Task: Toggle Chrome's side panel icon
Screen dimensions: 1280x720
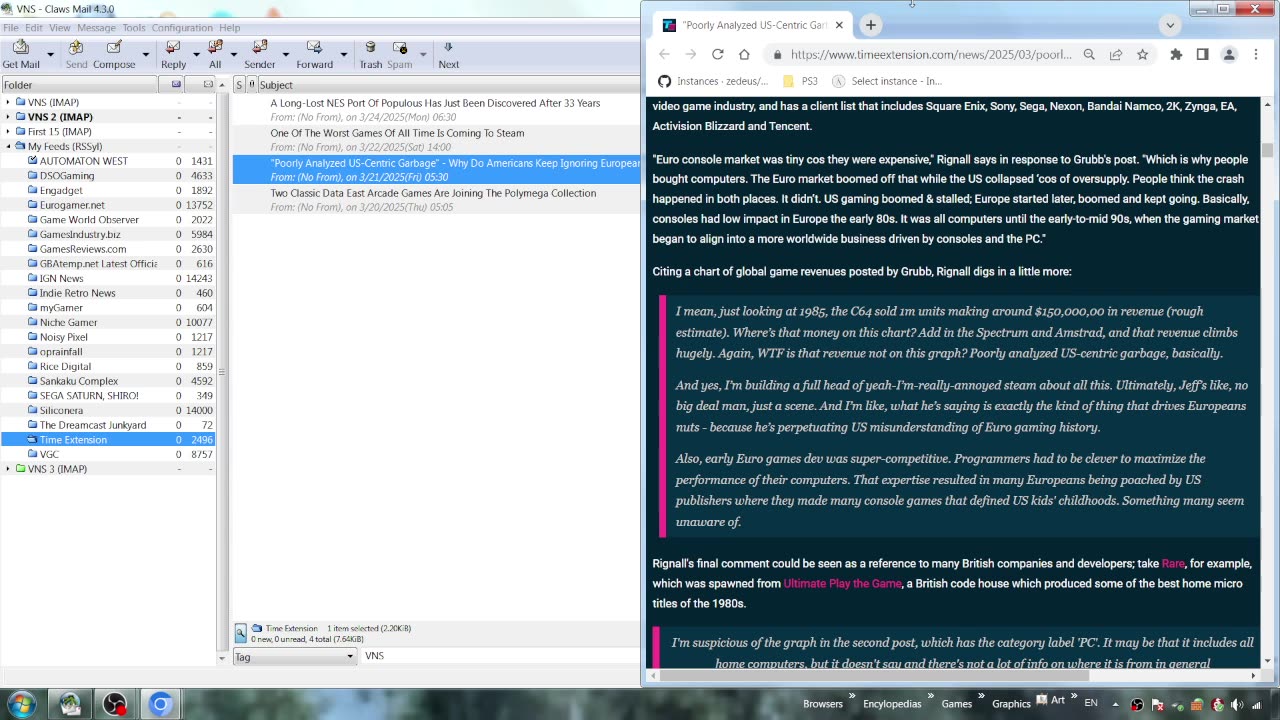Action: pyautogui.click(x=1202, y=55)
